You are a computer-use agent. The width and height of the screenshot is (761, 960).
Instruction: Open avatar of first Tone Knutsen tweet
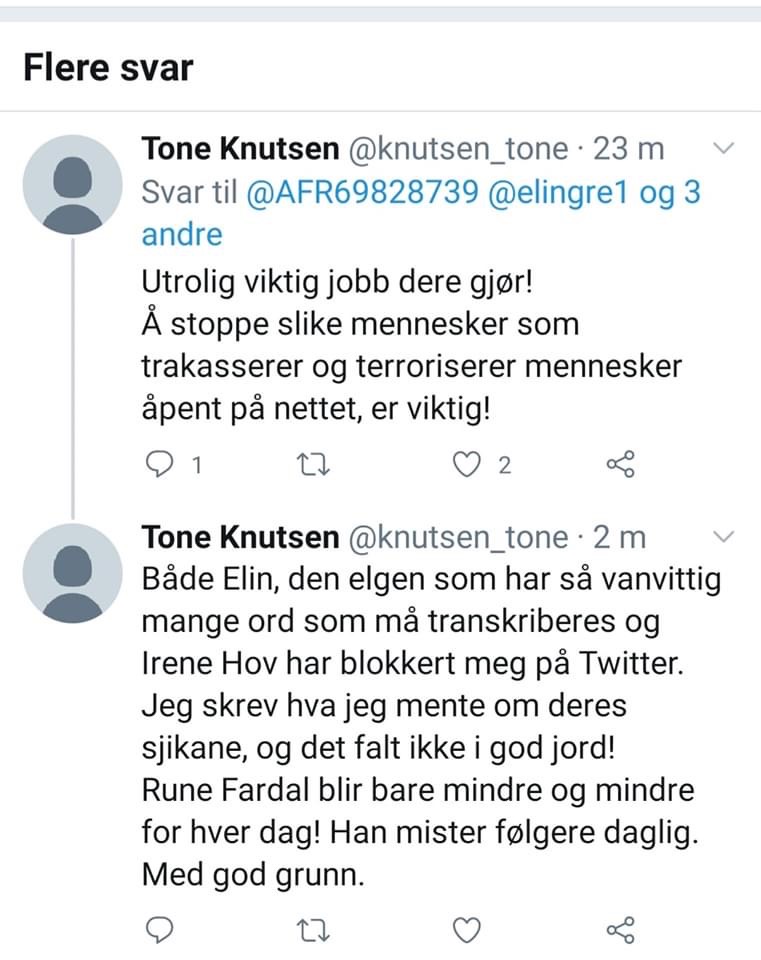[73, 185]
